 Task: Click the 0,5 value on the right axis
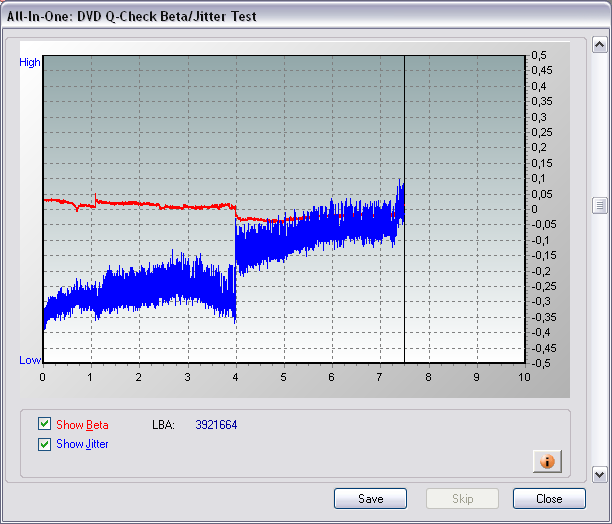[539, 55]
